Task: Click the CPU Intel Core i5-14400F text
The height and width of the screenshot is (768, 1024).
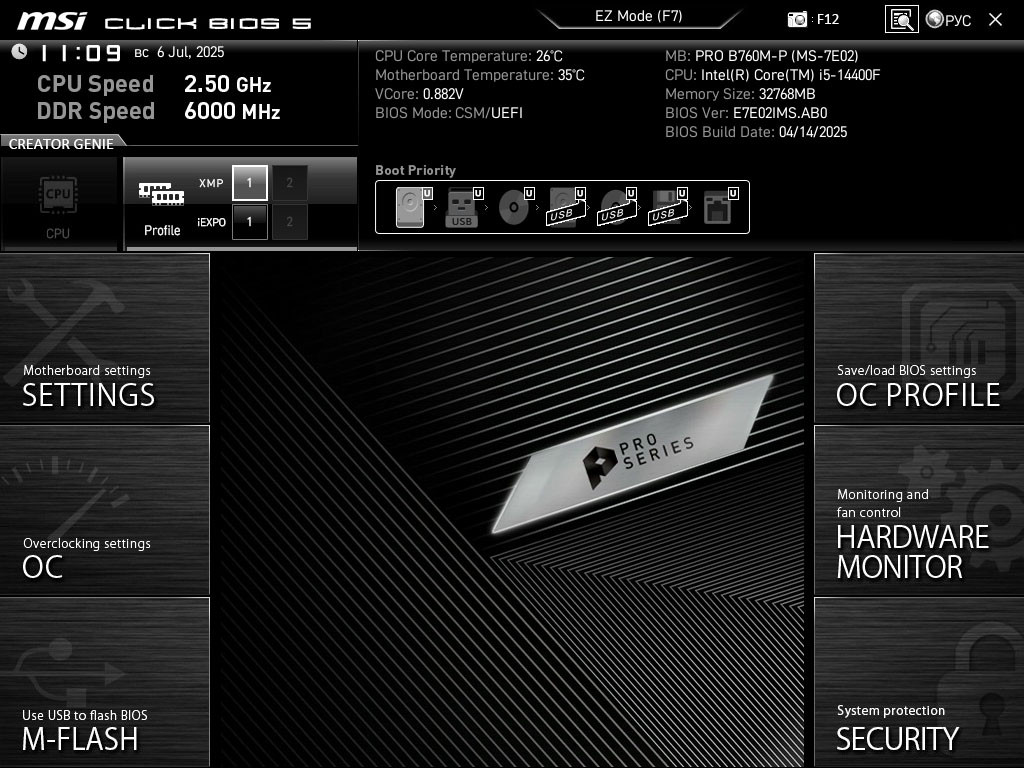Action: click(x=773, y=75)
